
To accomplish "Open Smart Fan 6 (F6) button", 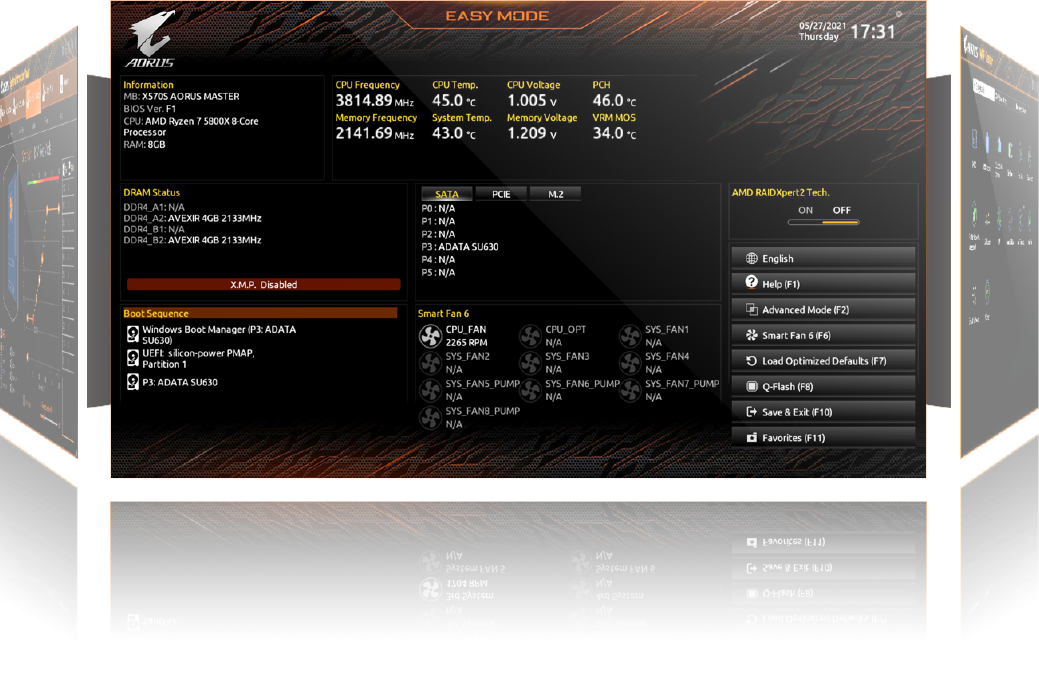I will point(824,335).
